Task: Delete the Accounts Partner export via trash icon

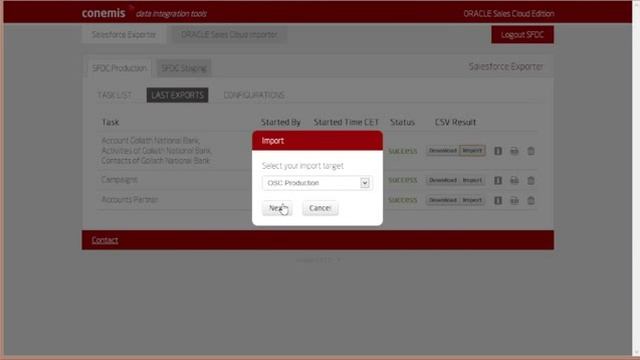Action: coord(531,200)
